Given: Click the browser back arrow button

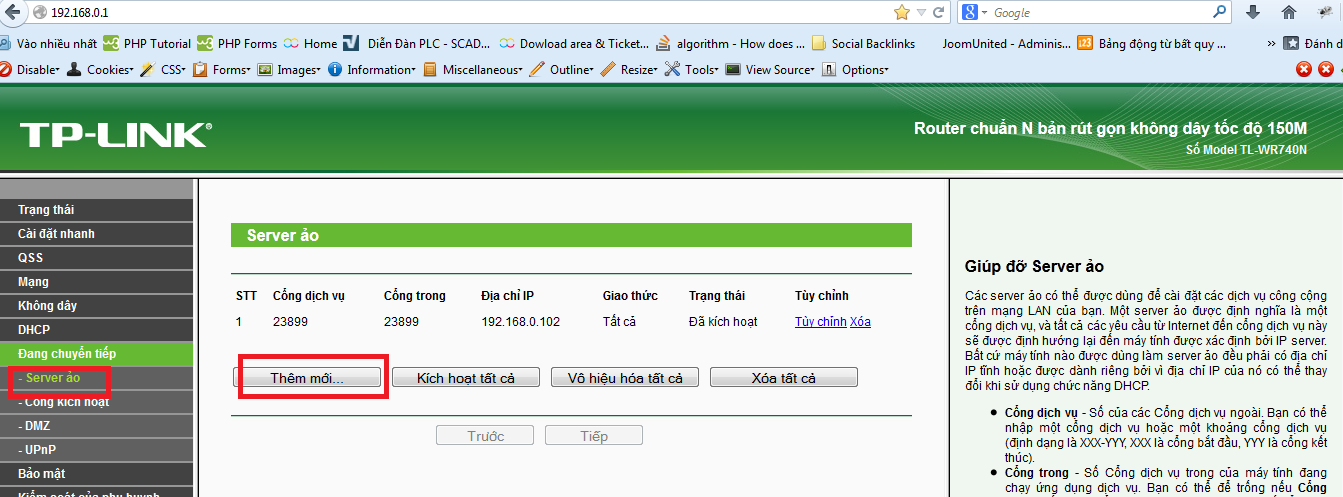Looking at the screenshot, I should coord(12,13).
